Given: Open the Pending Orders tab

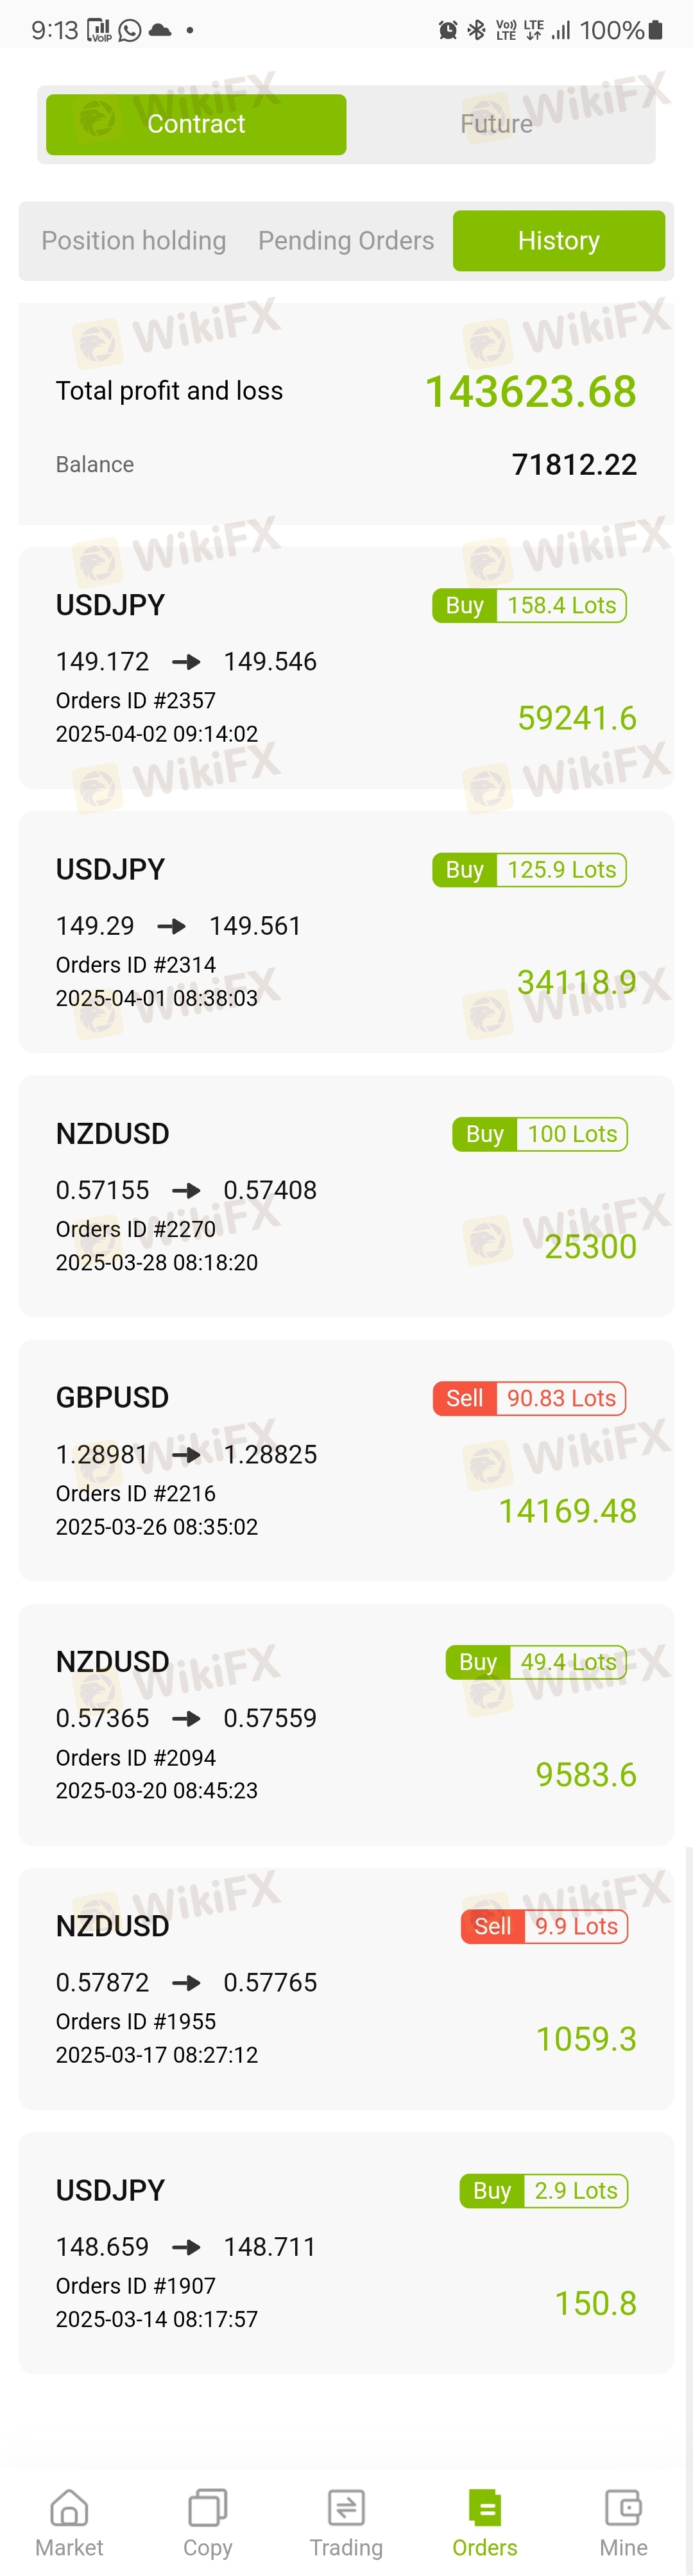Looking at the screenshot, I should coord(346,241).
